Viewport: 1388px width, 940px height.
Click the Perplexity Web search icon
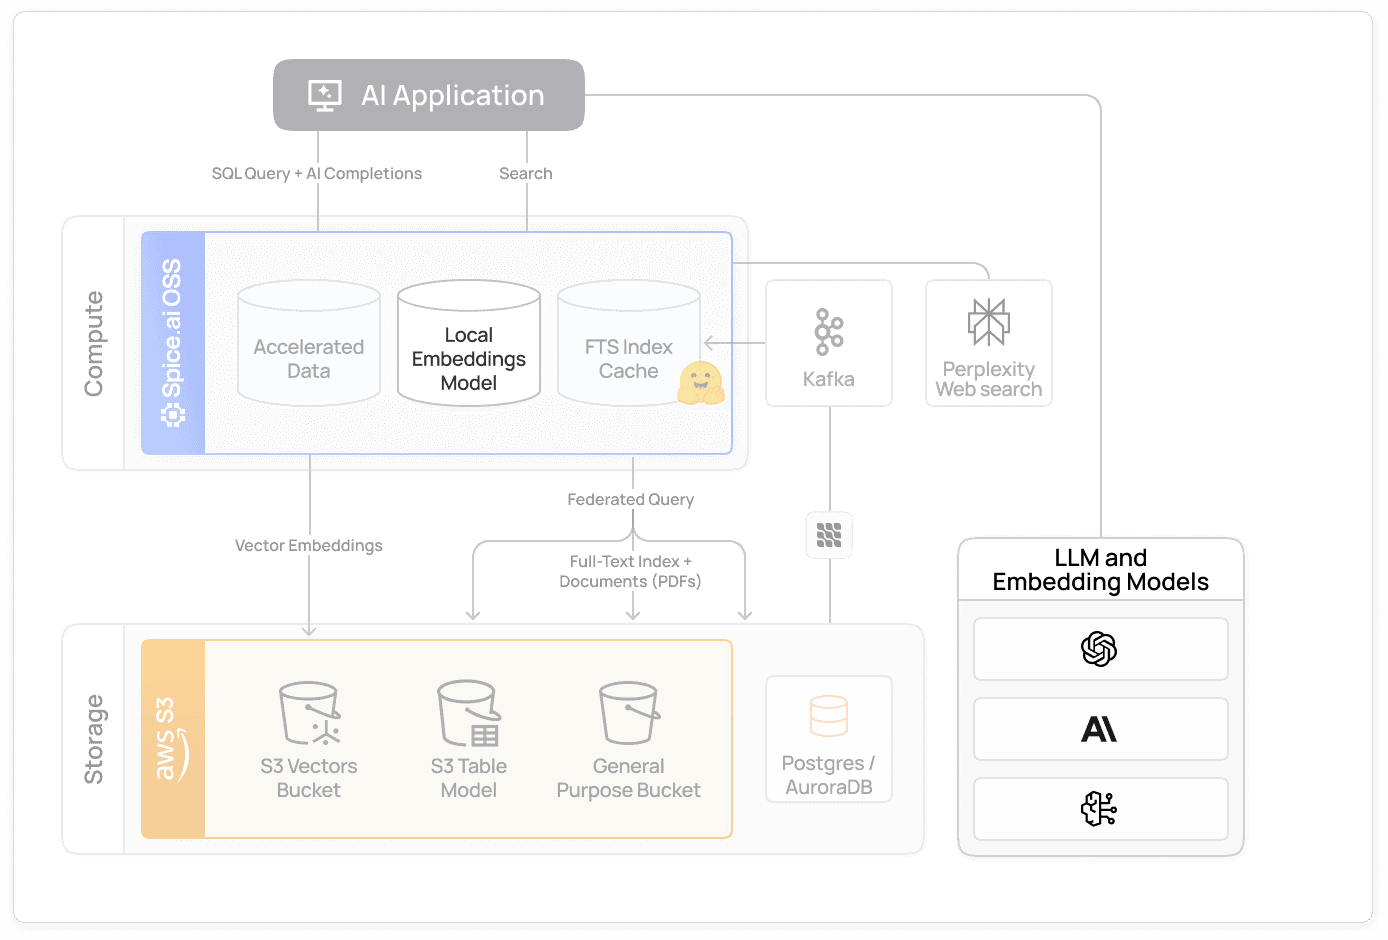[x=988, y=320]
